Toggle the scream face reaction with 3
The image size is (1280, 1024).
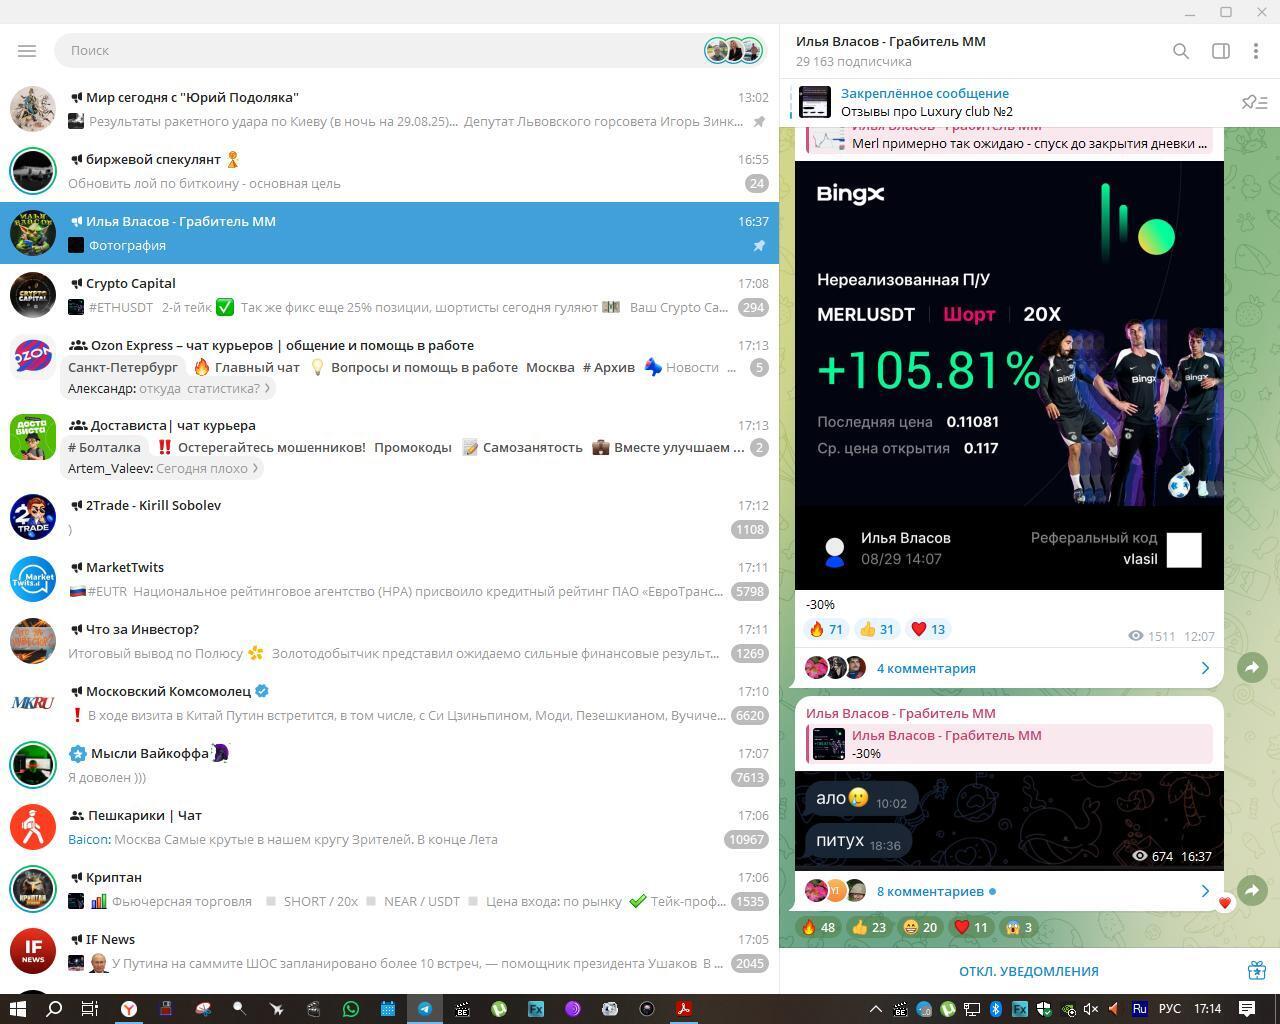pos(1020,927)
